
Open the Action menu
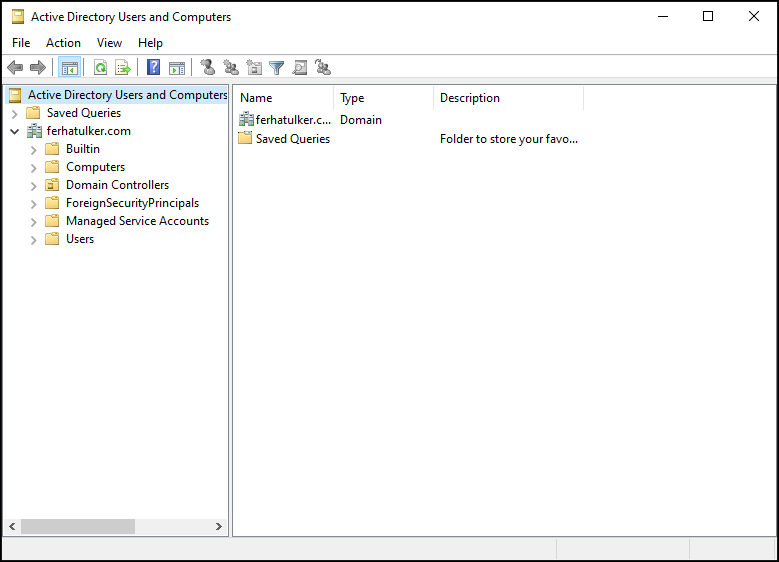(63, 43)
